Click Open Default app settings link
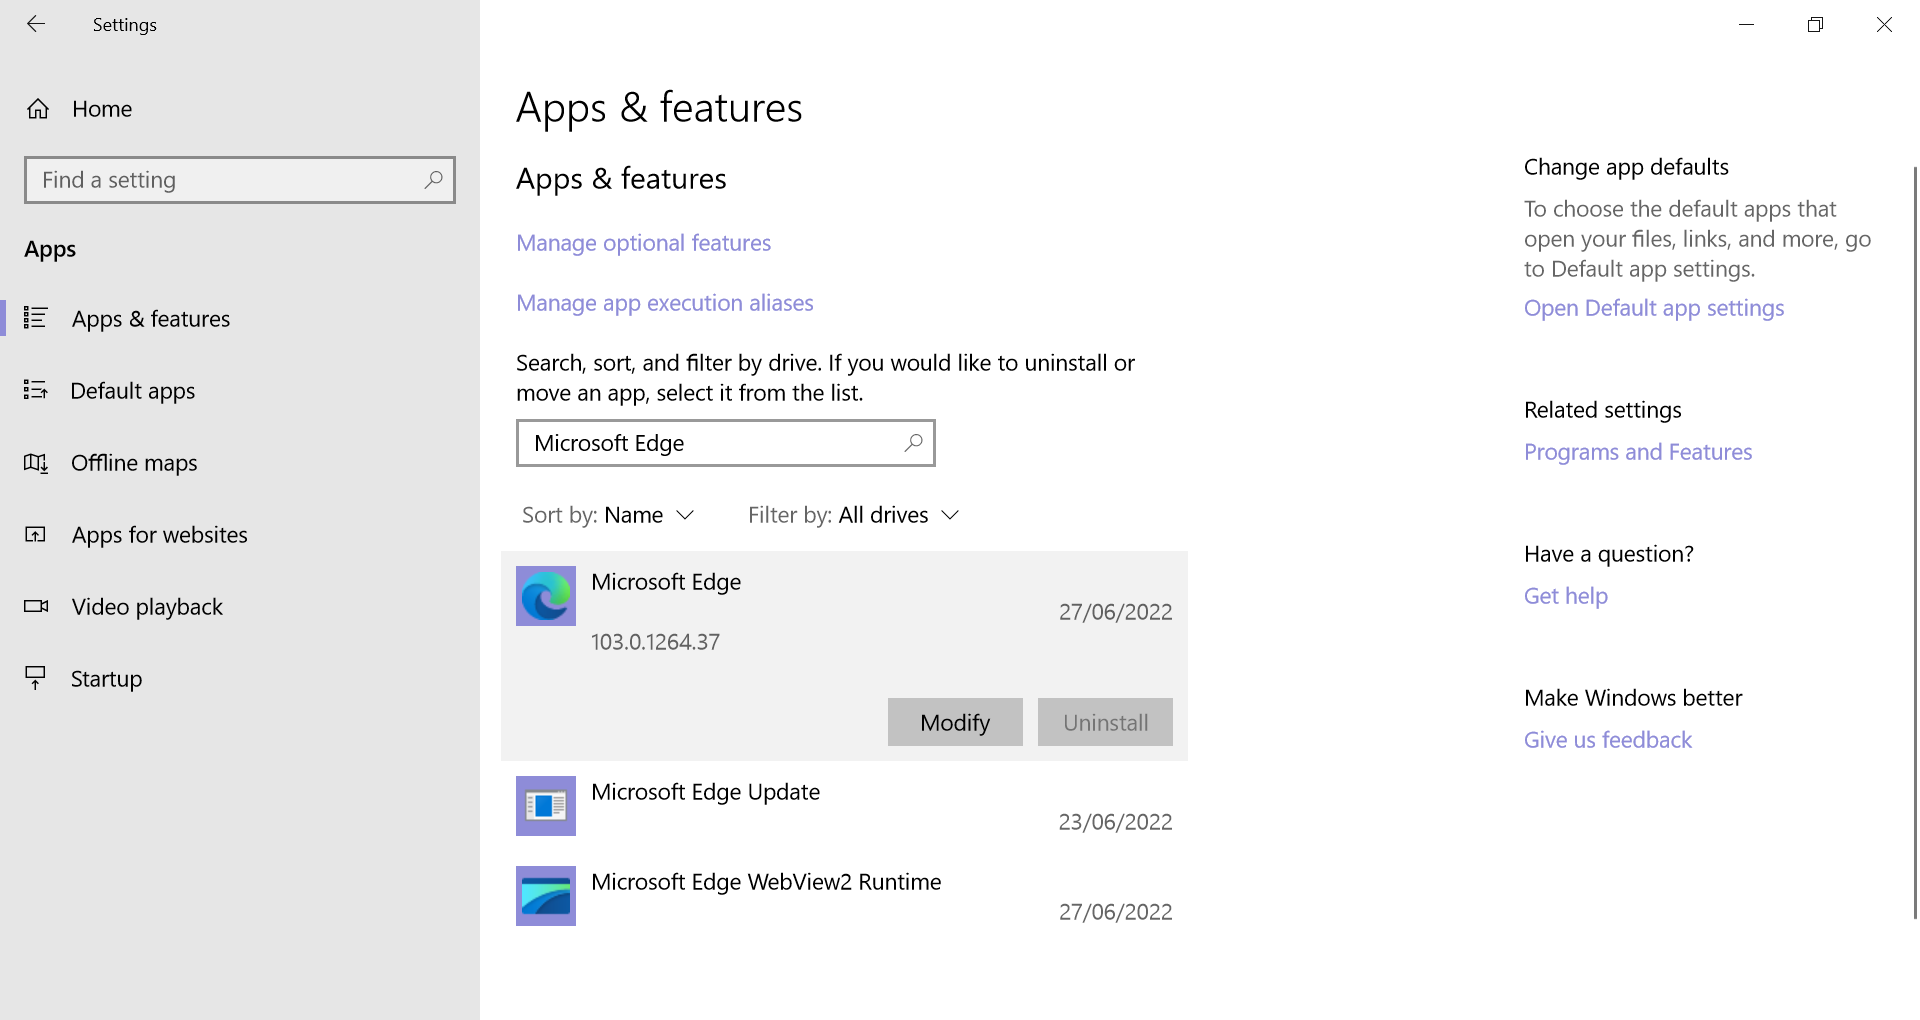This screenshot has height=1020, width=1920. (1654, 308)
